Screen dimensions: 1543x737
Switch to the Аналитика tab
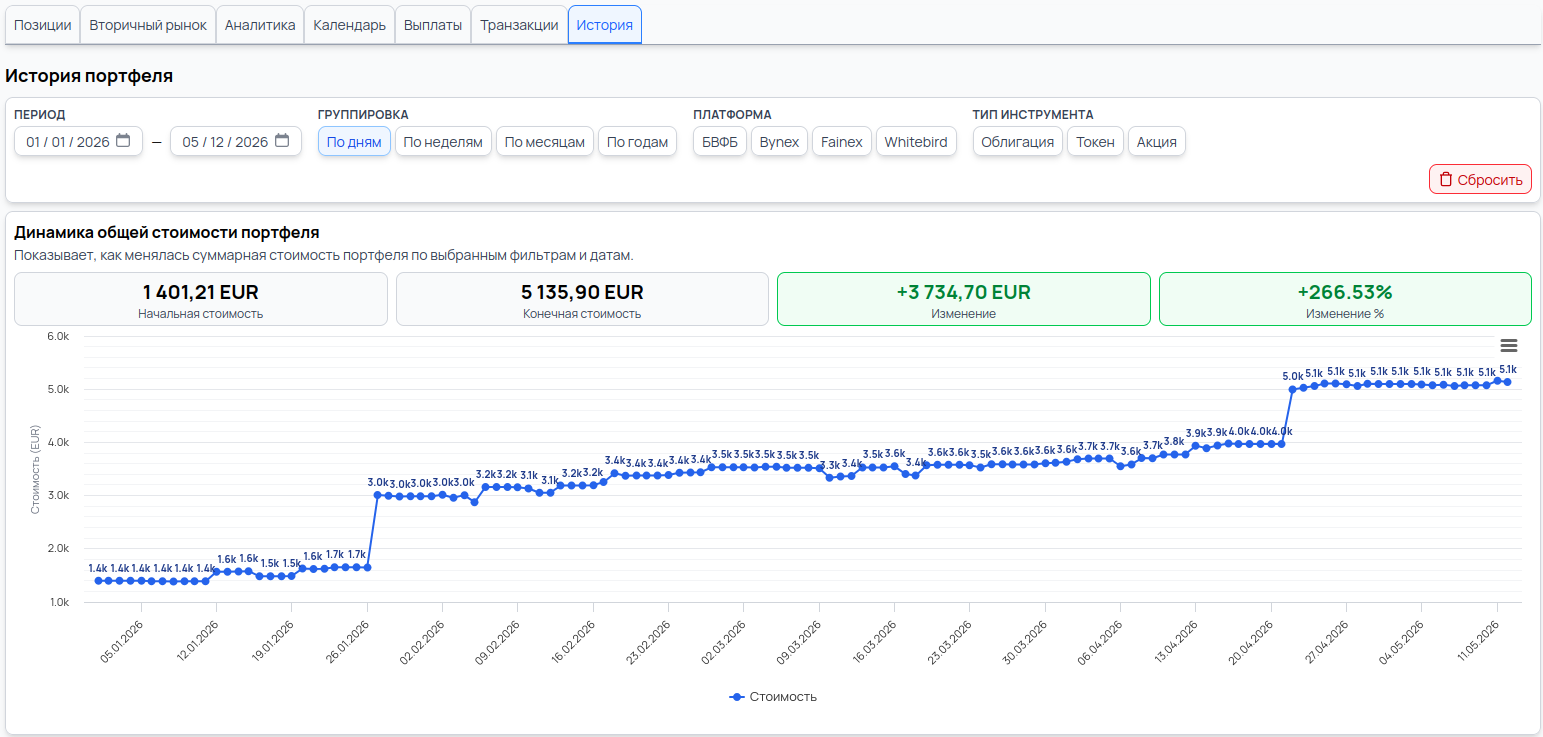[x=260, y=25]
